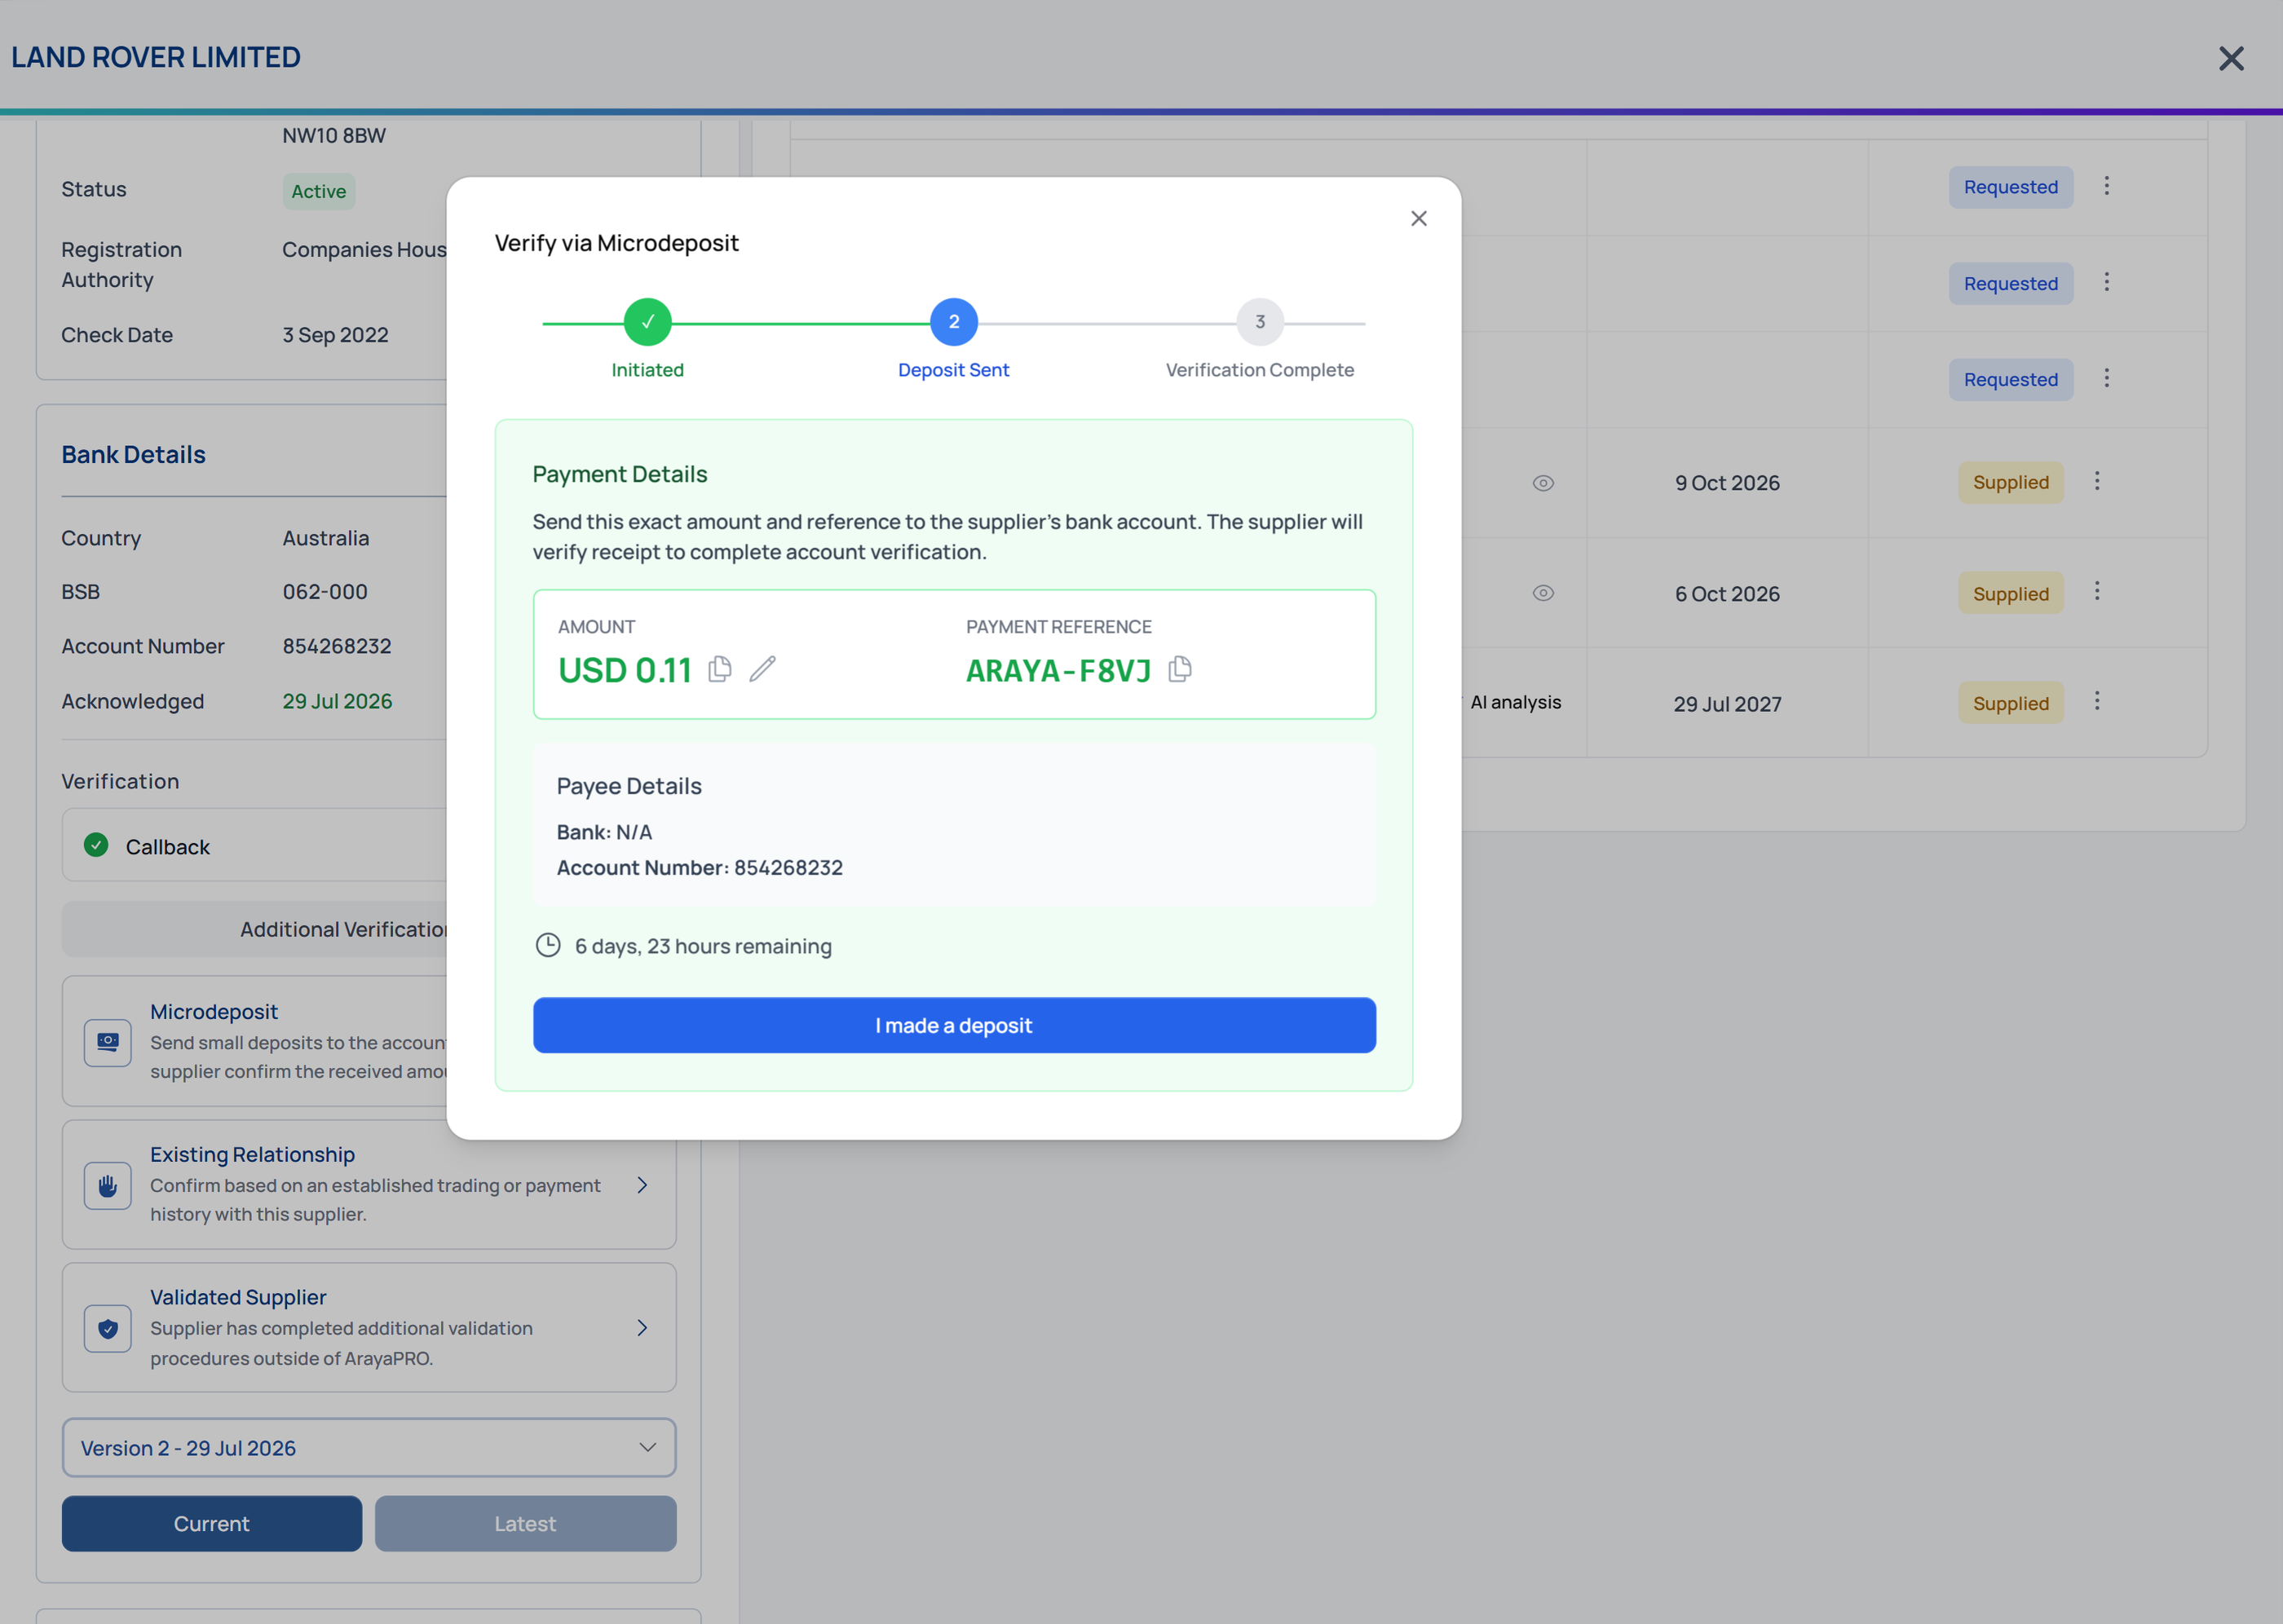The image size is (2283, 1624).
Task: Close the Land Rover Limited panel
Action: point(2231,59)
